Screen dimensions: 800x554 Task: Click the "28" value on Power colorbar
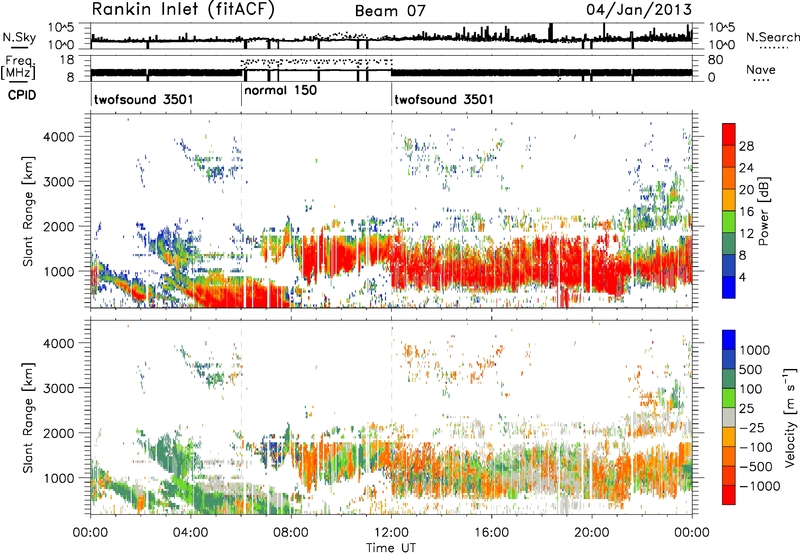(746, 146)
